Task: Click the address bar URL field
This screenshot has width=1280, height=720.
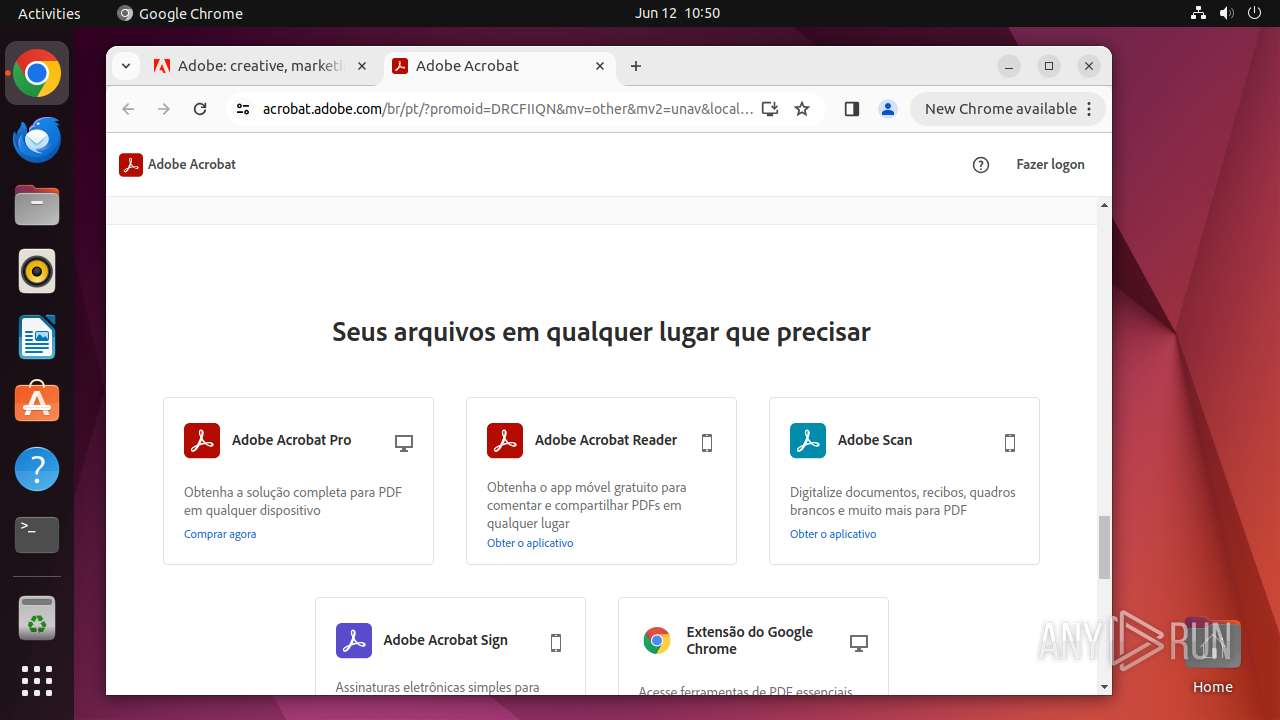Action: (508, 109)
